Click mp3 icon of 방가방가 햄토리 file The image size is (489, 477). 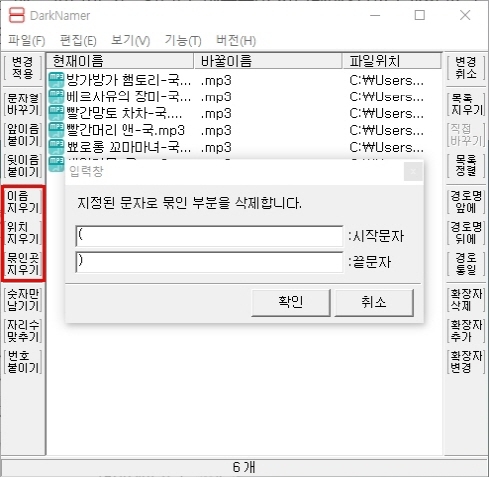tap(56, 80)
